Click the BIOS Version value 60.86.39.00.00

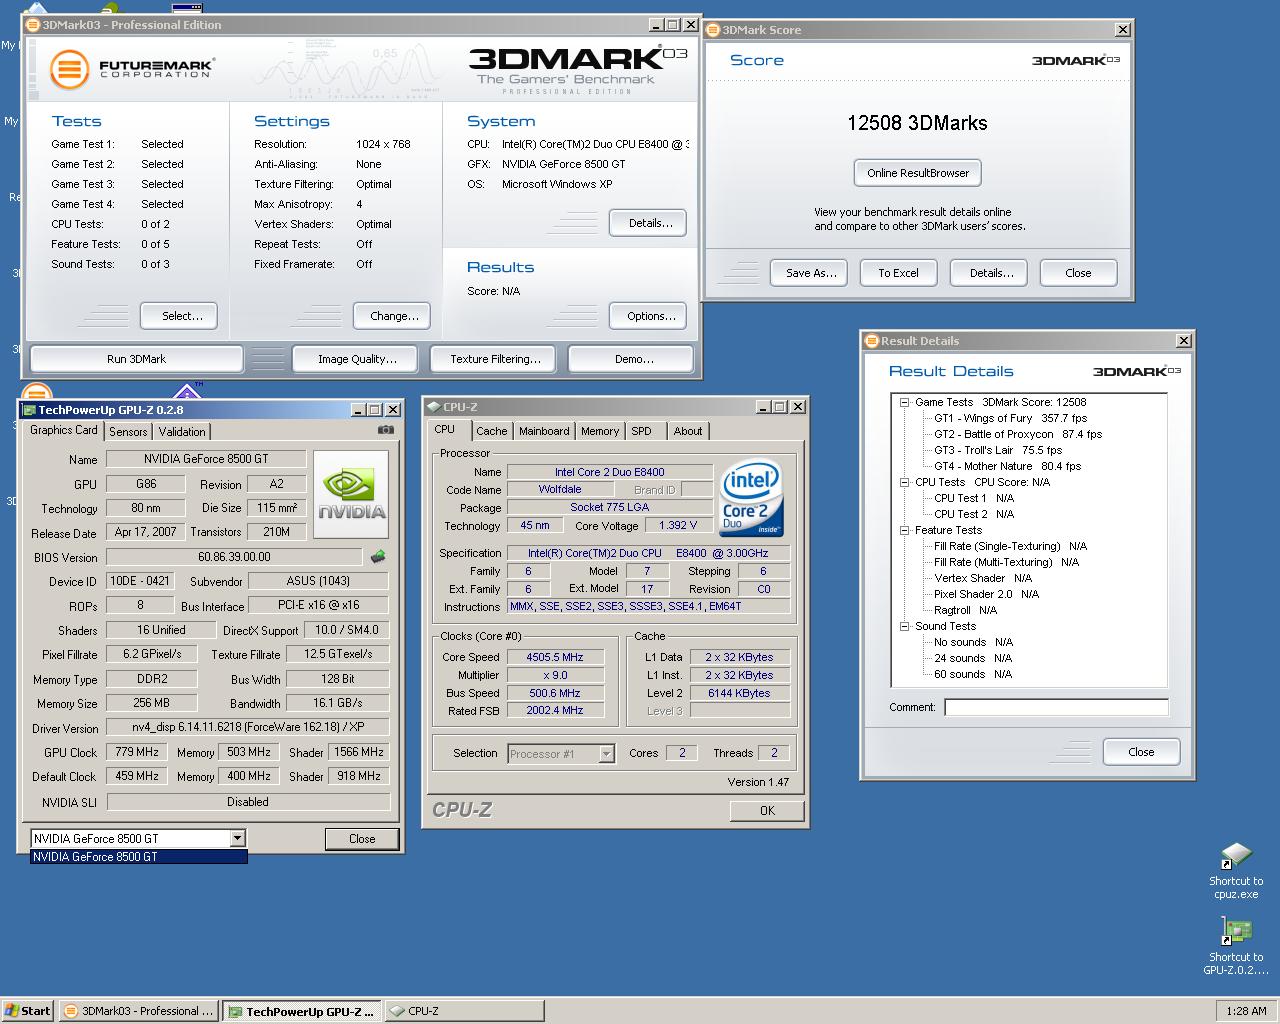234,557
